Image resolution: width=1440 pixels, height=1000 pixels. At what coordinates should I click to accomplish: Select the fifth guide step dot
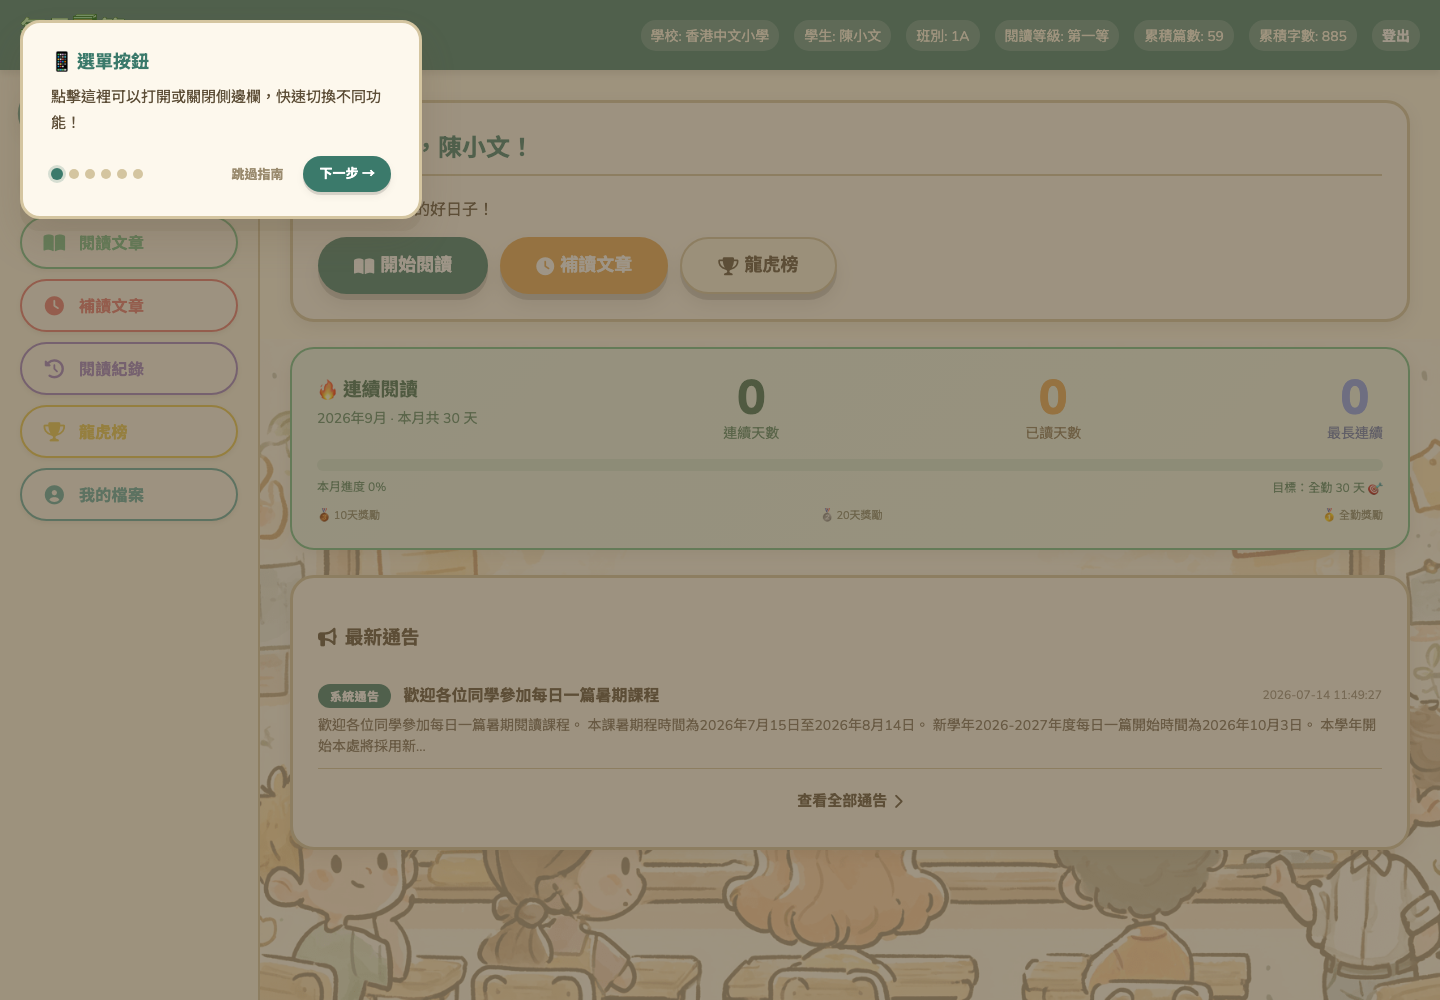tap(122, 174)
